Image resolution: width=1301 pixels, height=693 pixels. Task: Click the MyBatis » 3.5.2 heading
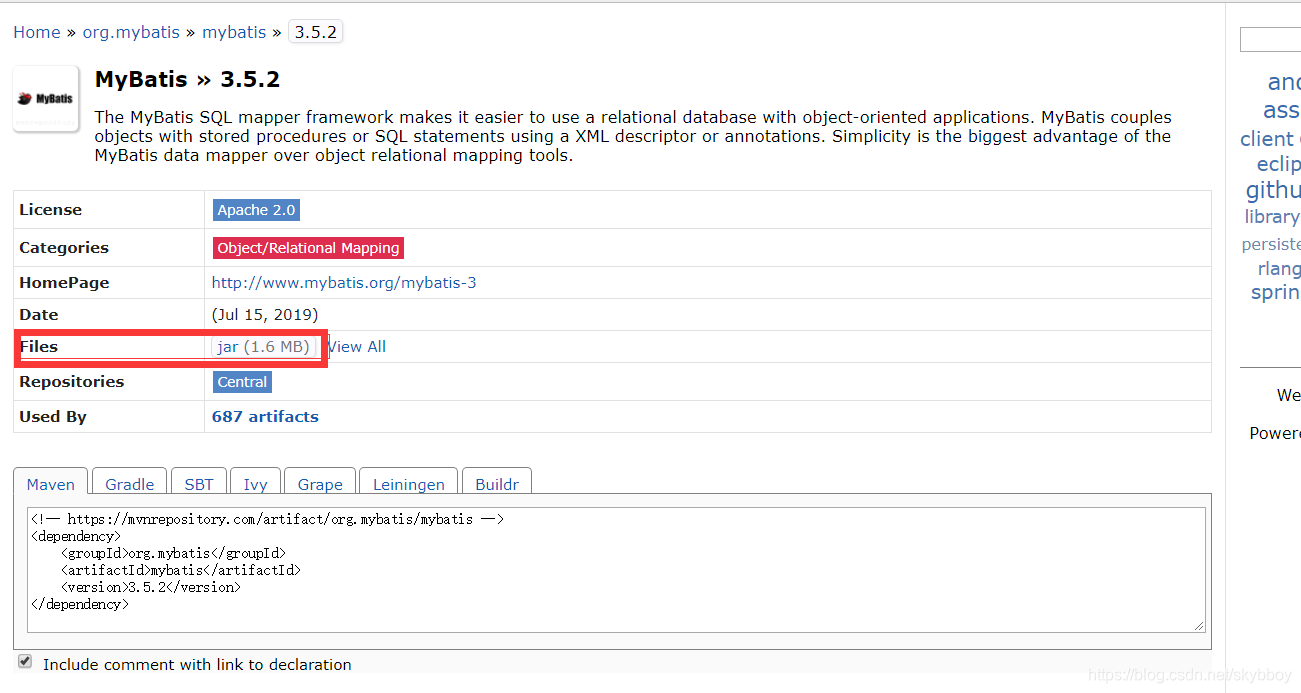click(x=187, y=79)
